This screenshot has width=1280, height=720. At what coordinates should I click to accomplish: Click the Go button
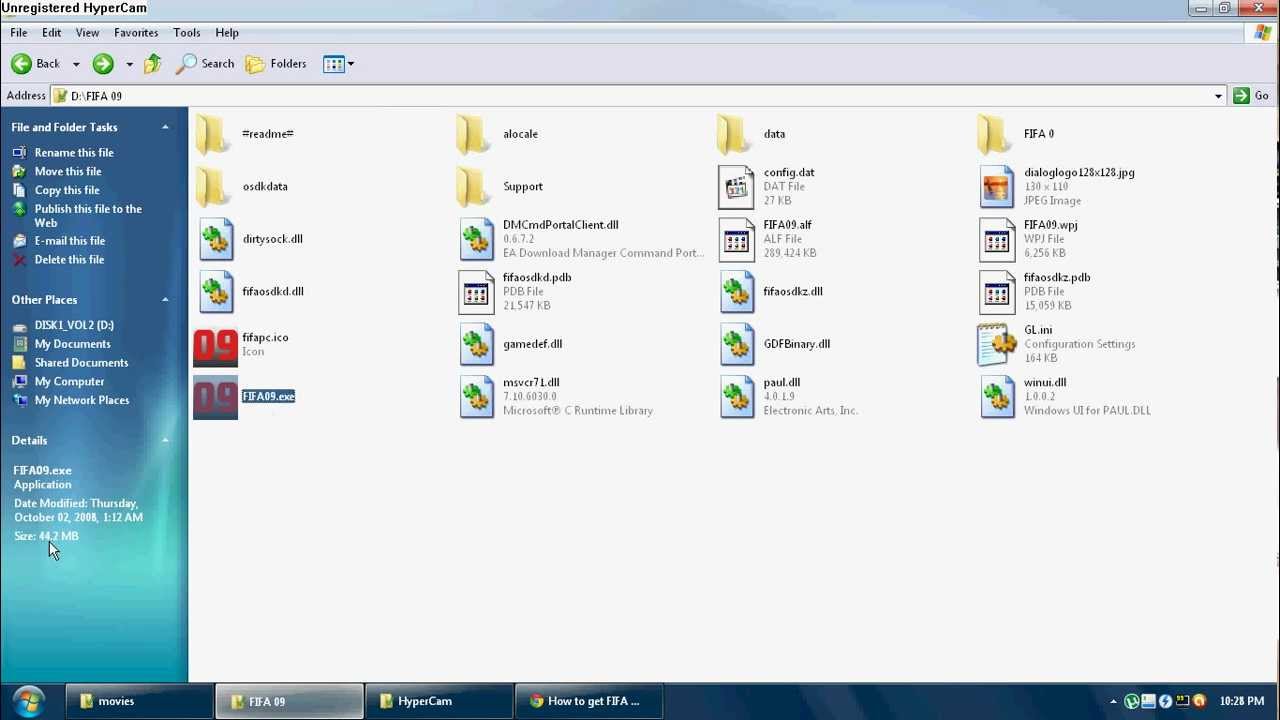(x=1252, y=96)
